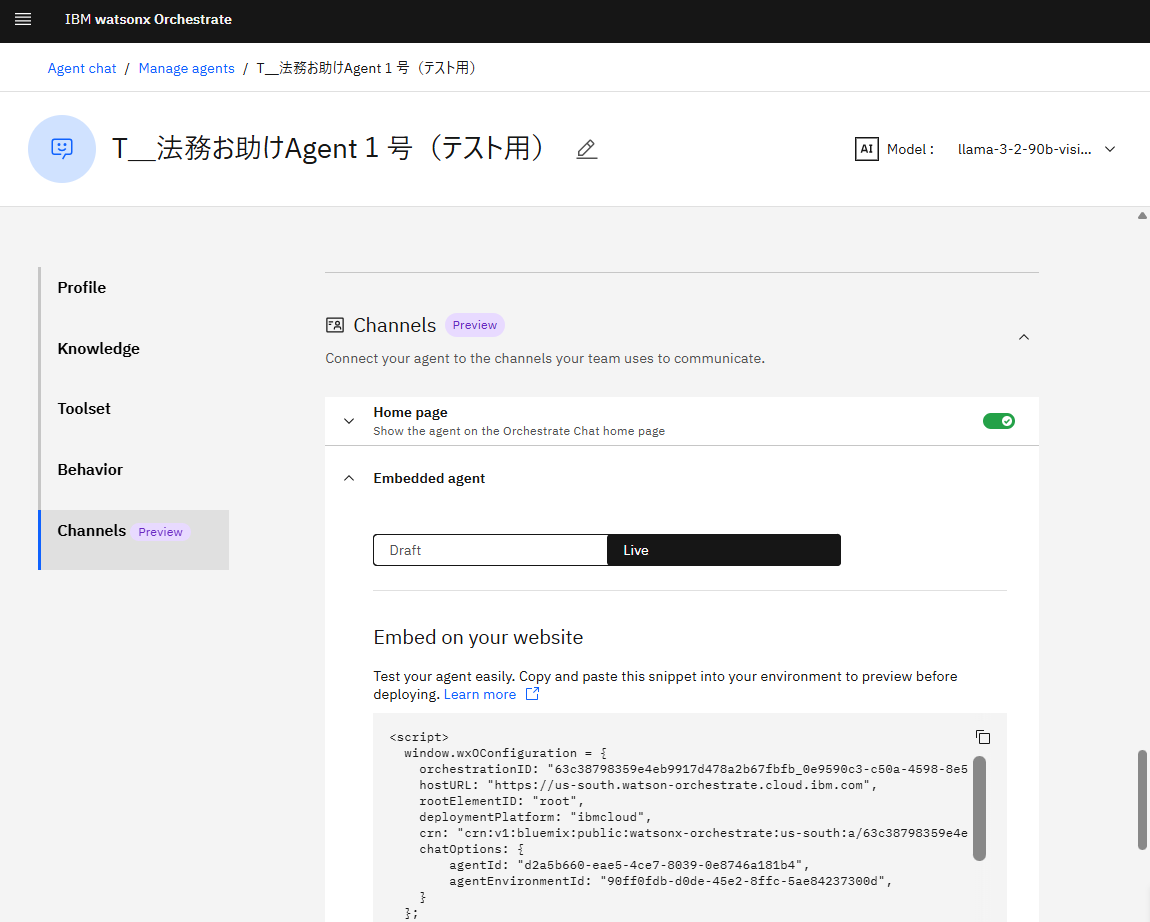The height and width of the screenshot is (922, 1150).
Task: Click the Preview badge in side navigation
Action: (x=161, y=532)
